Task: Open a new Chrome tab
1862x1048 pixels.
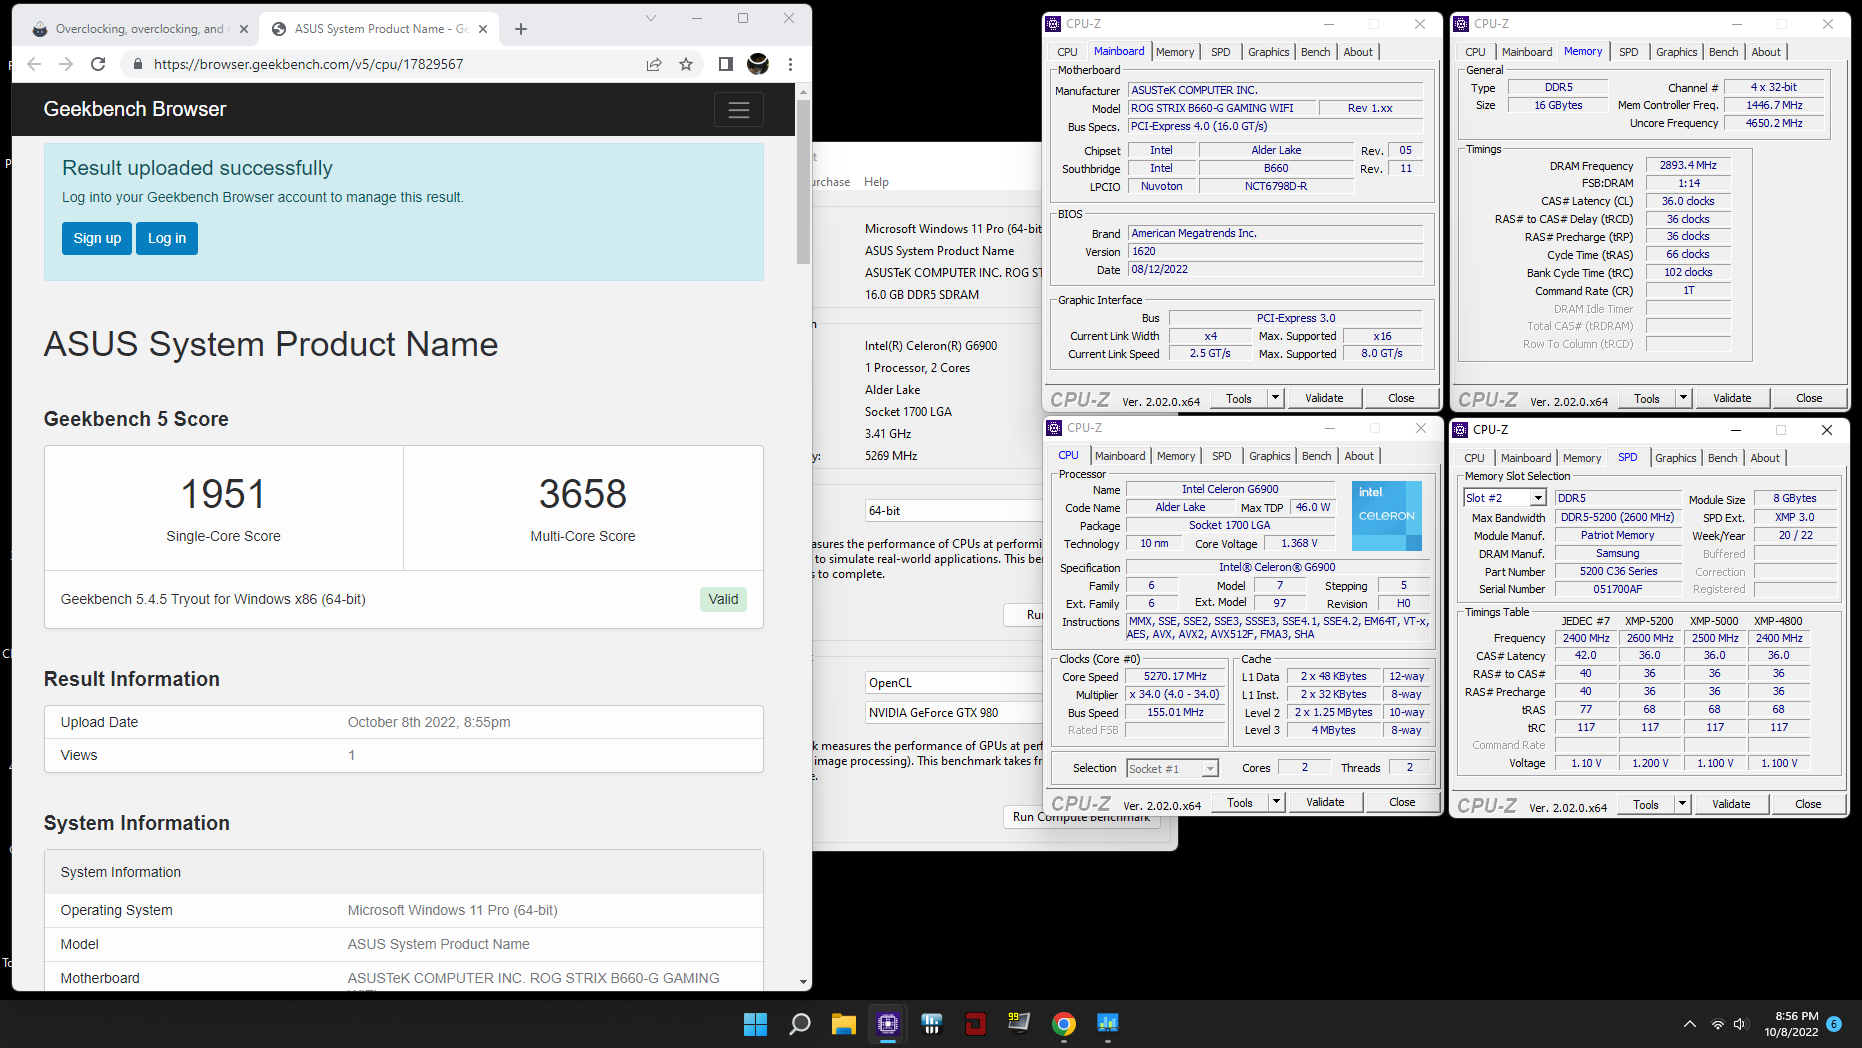Action: (520, 29)
